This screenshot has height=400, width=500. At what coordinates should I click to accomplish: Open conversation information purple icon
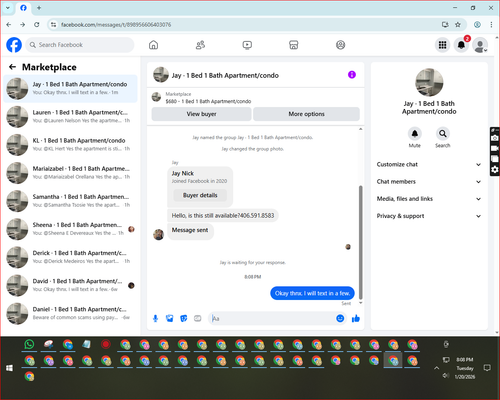(352, 75)
